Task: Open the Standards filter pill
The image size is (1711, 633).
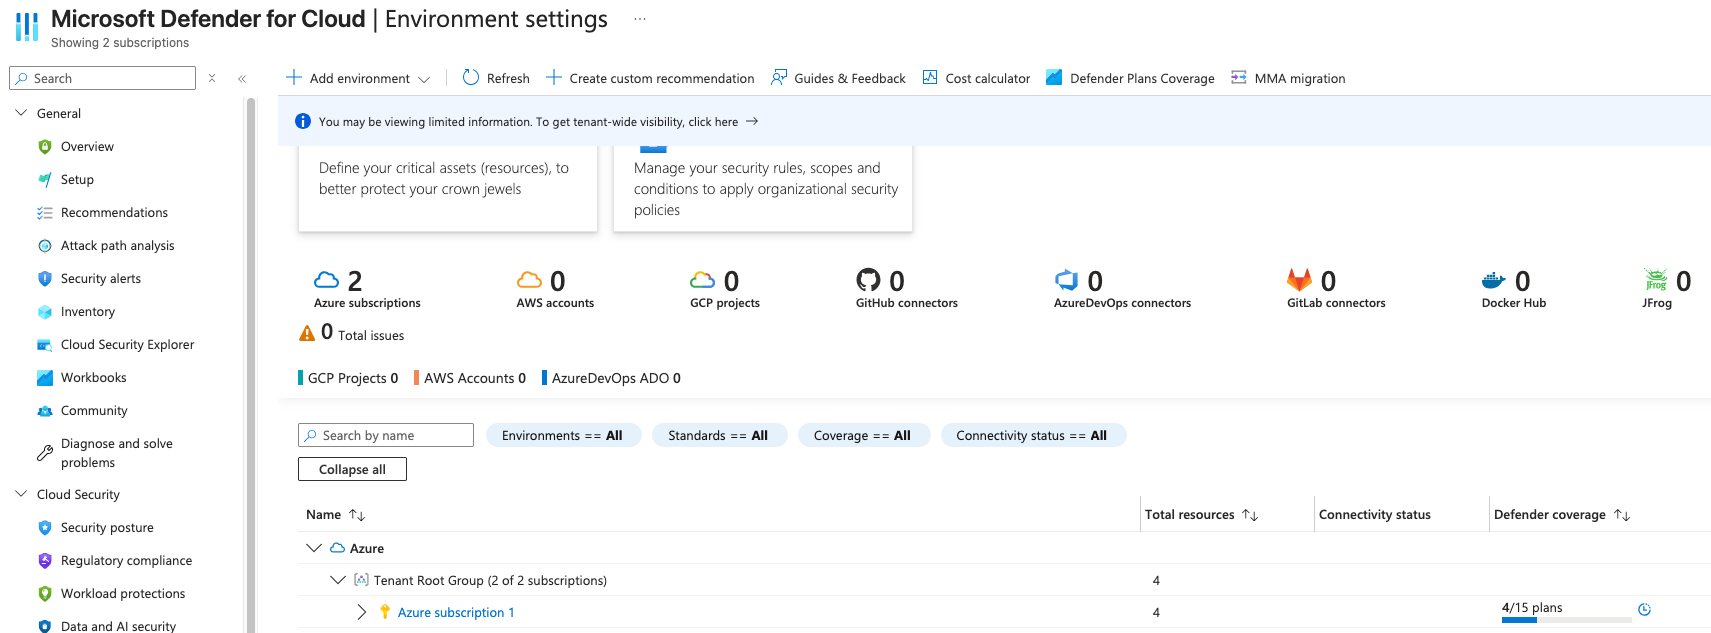Action: tap(719, 435)
